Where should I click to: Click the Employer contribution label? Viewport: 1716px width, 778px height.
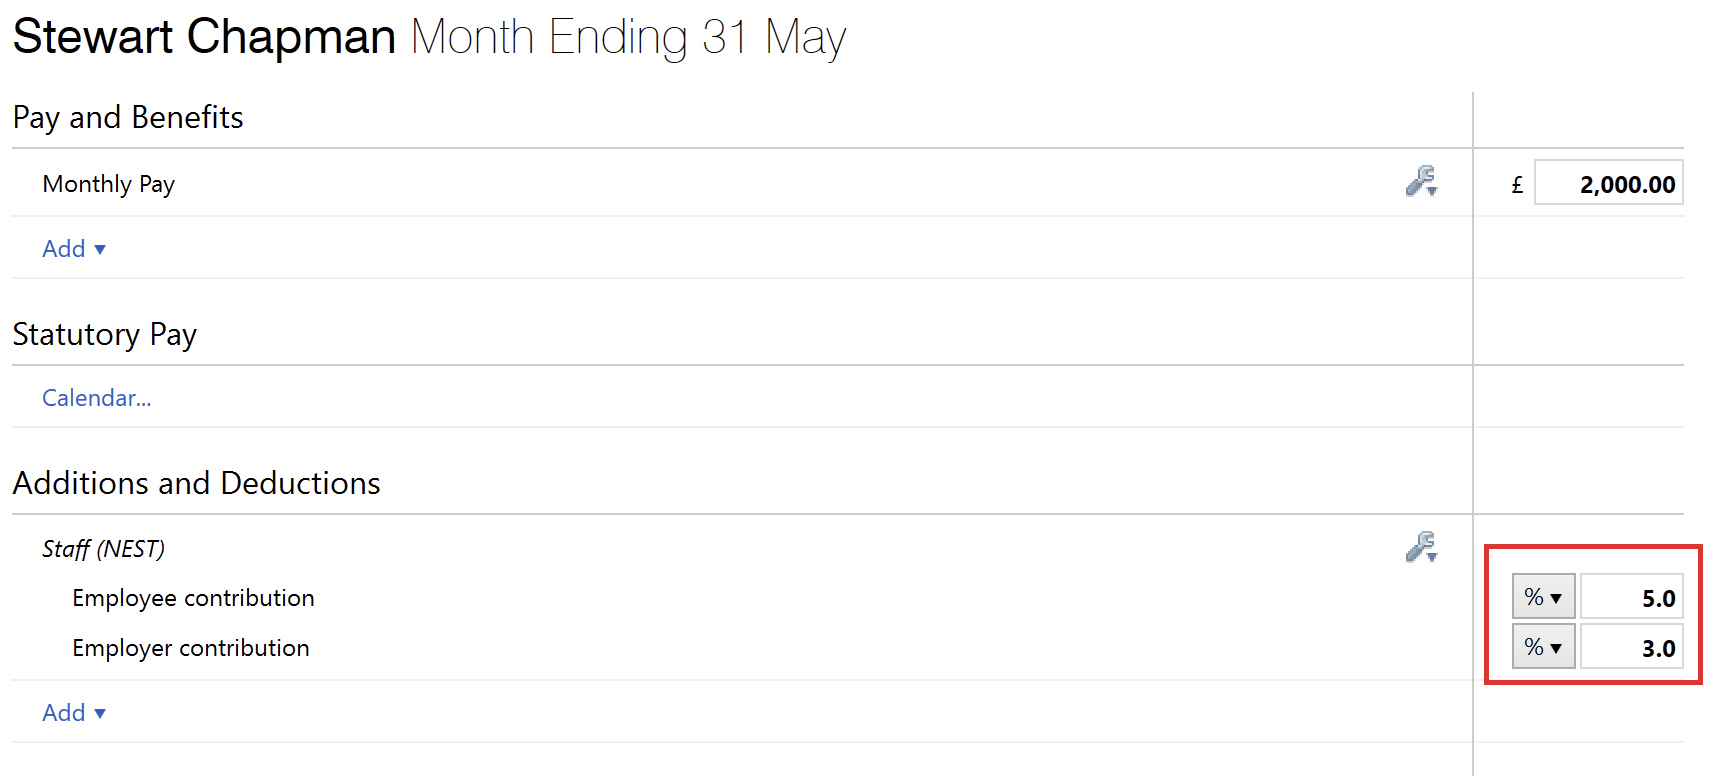tap(191, 648)
